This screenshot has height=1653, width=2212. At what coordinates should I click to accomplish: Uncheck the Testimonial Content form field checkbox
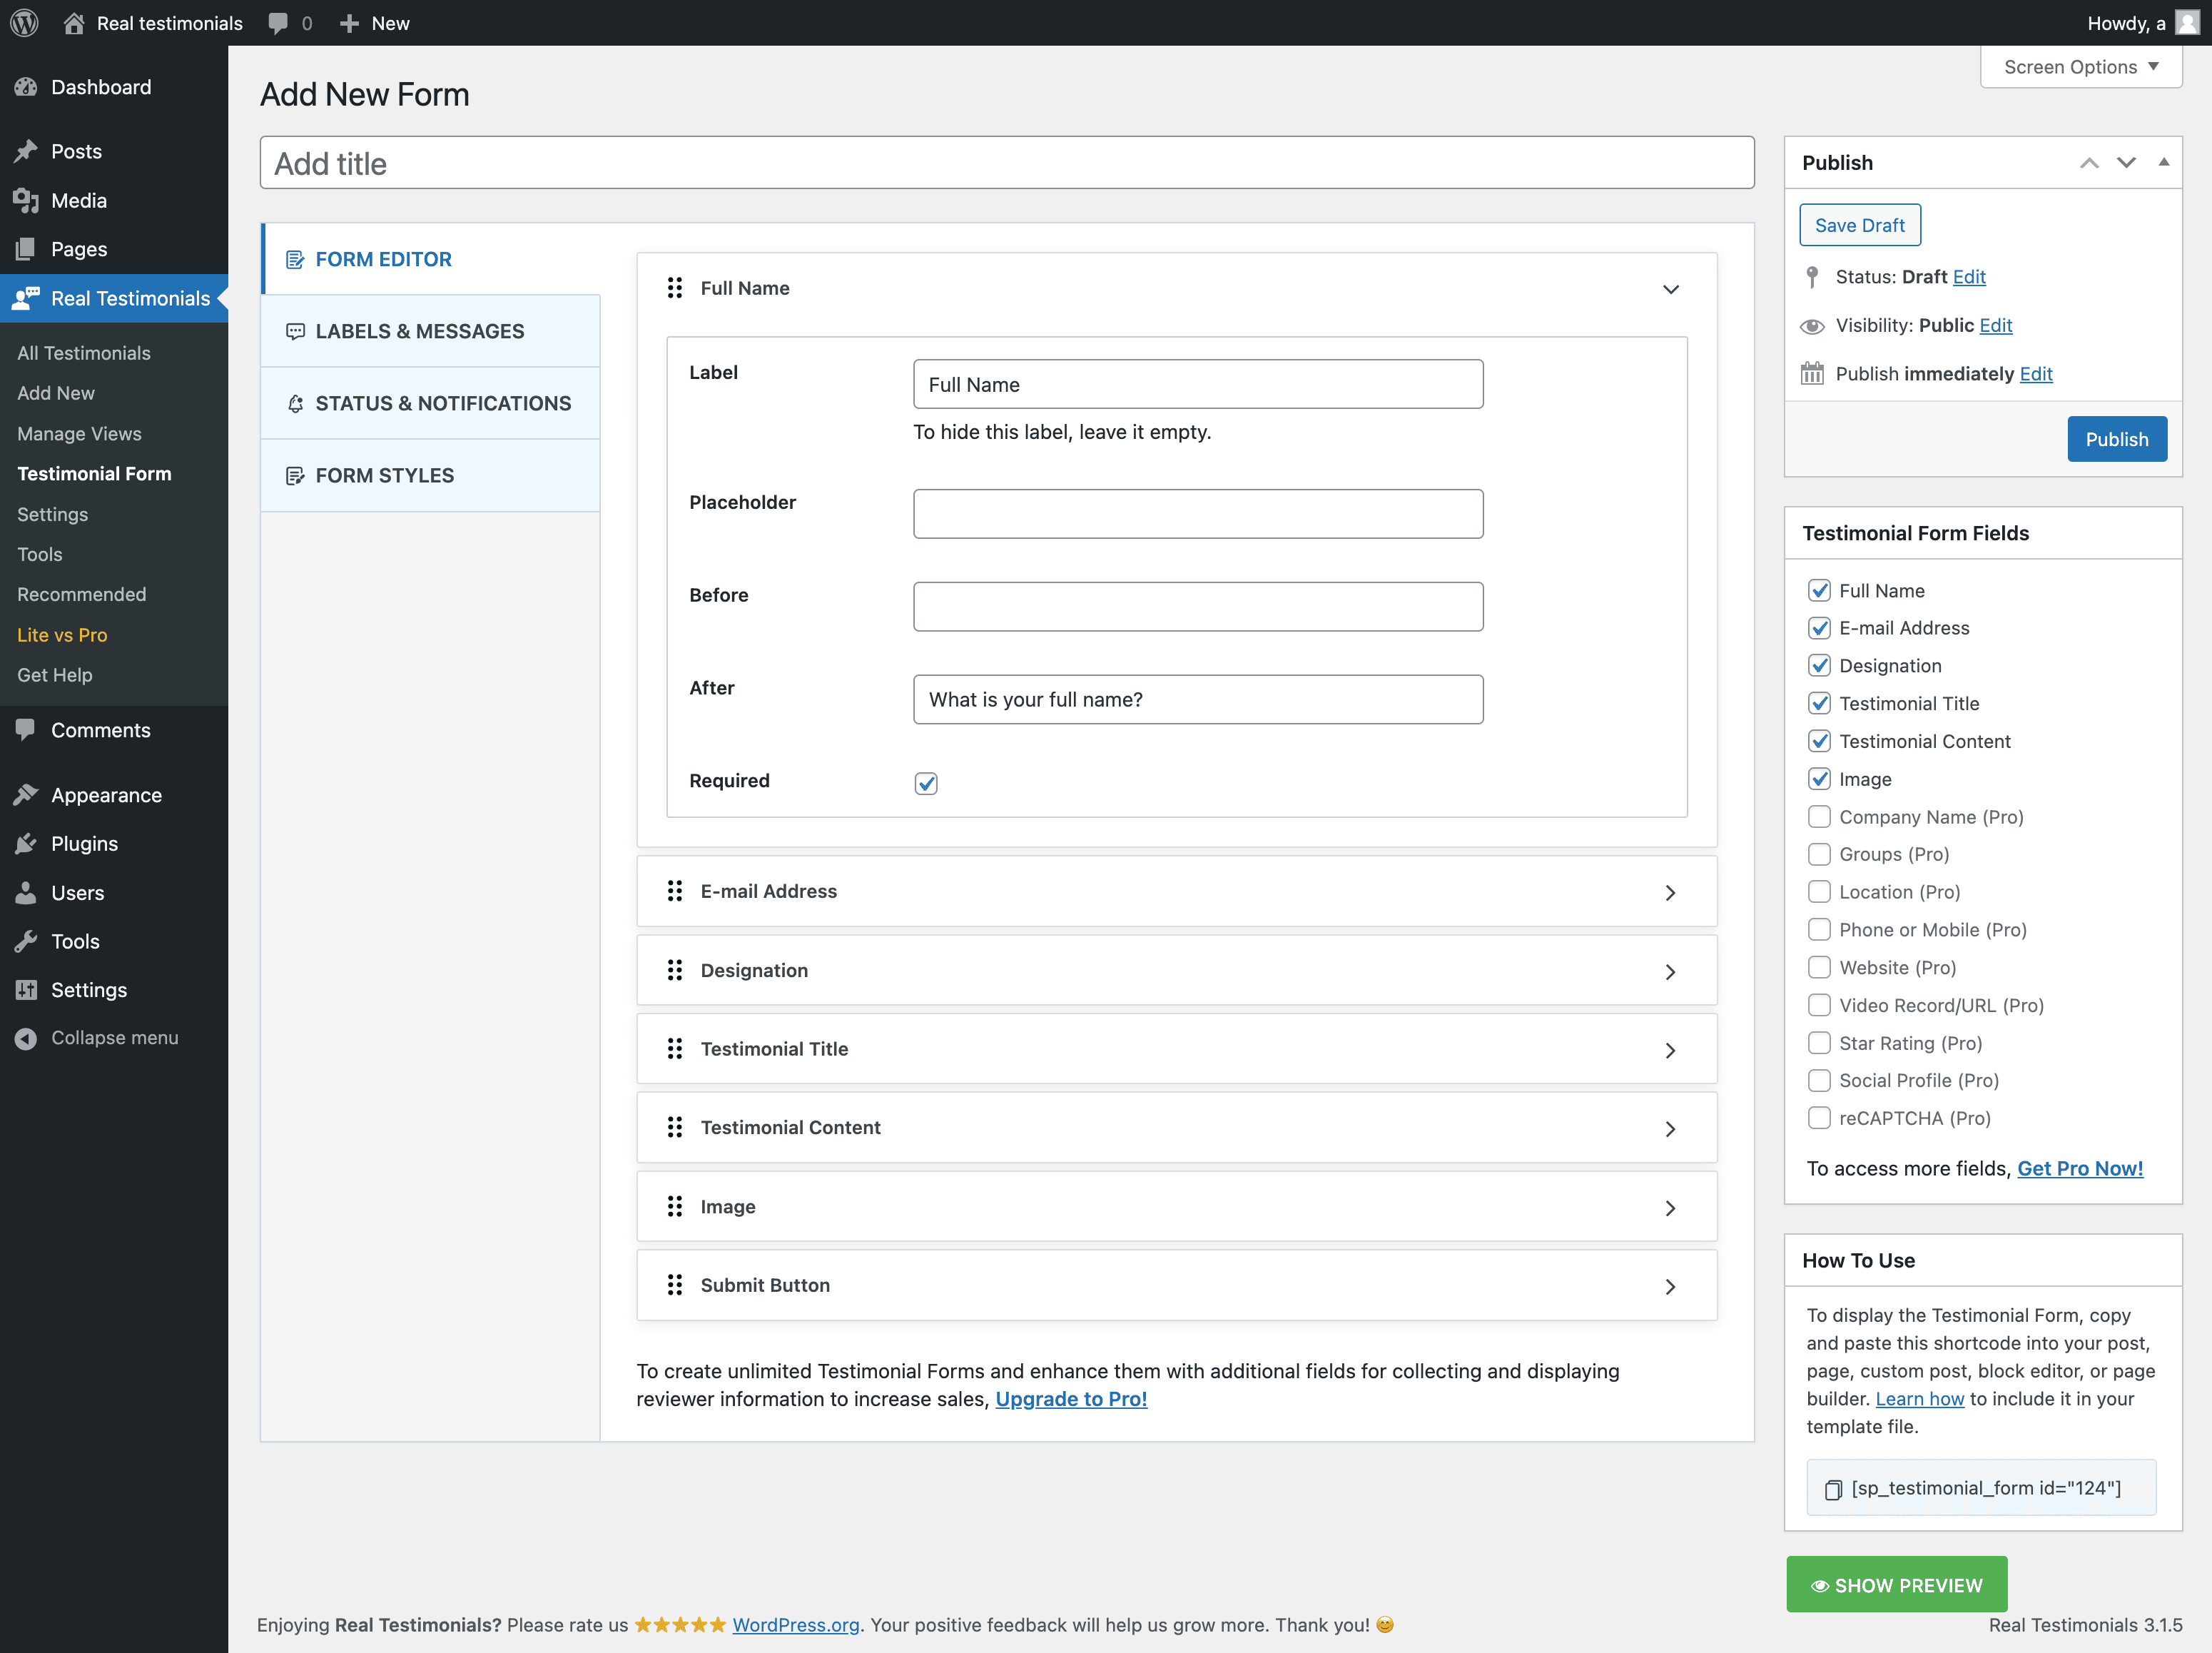1819,741
